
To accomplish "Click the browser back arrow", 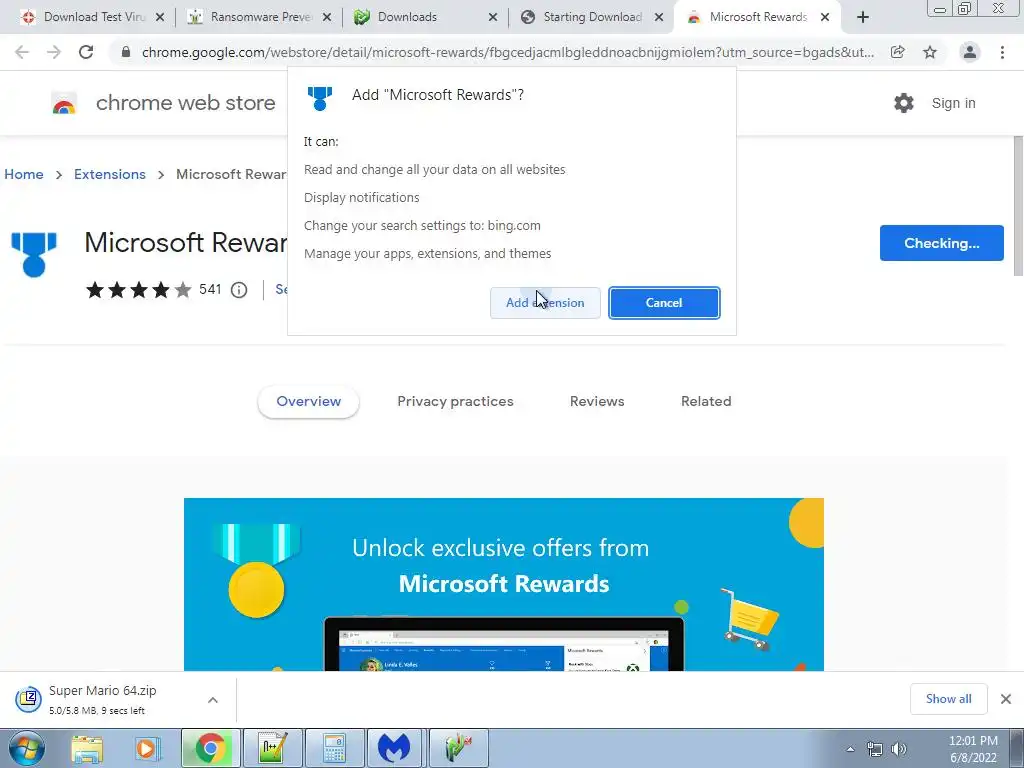I will [22, 52].
